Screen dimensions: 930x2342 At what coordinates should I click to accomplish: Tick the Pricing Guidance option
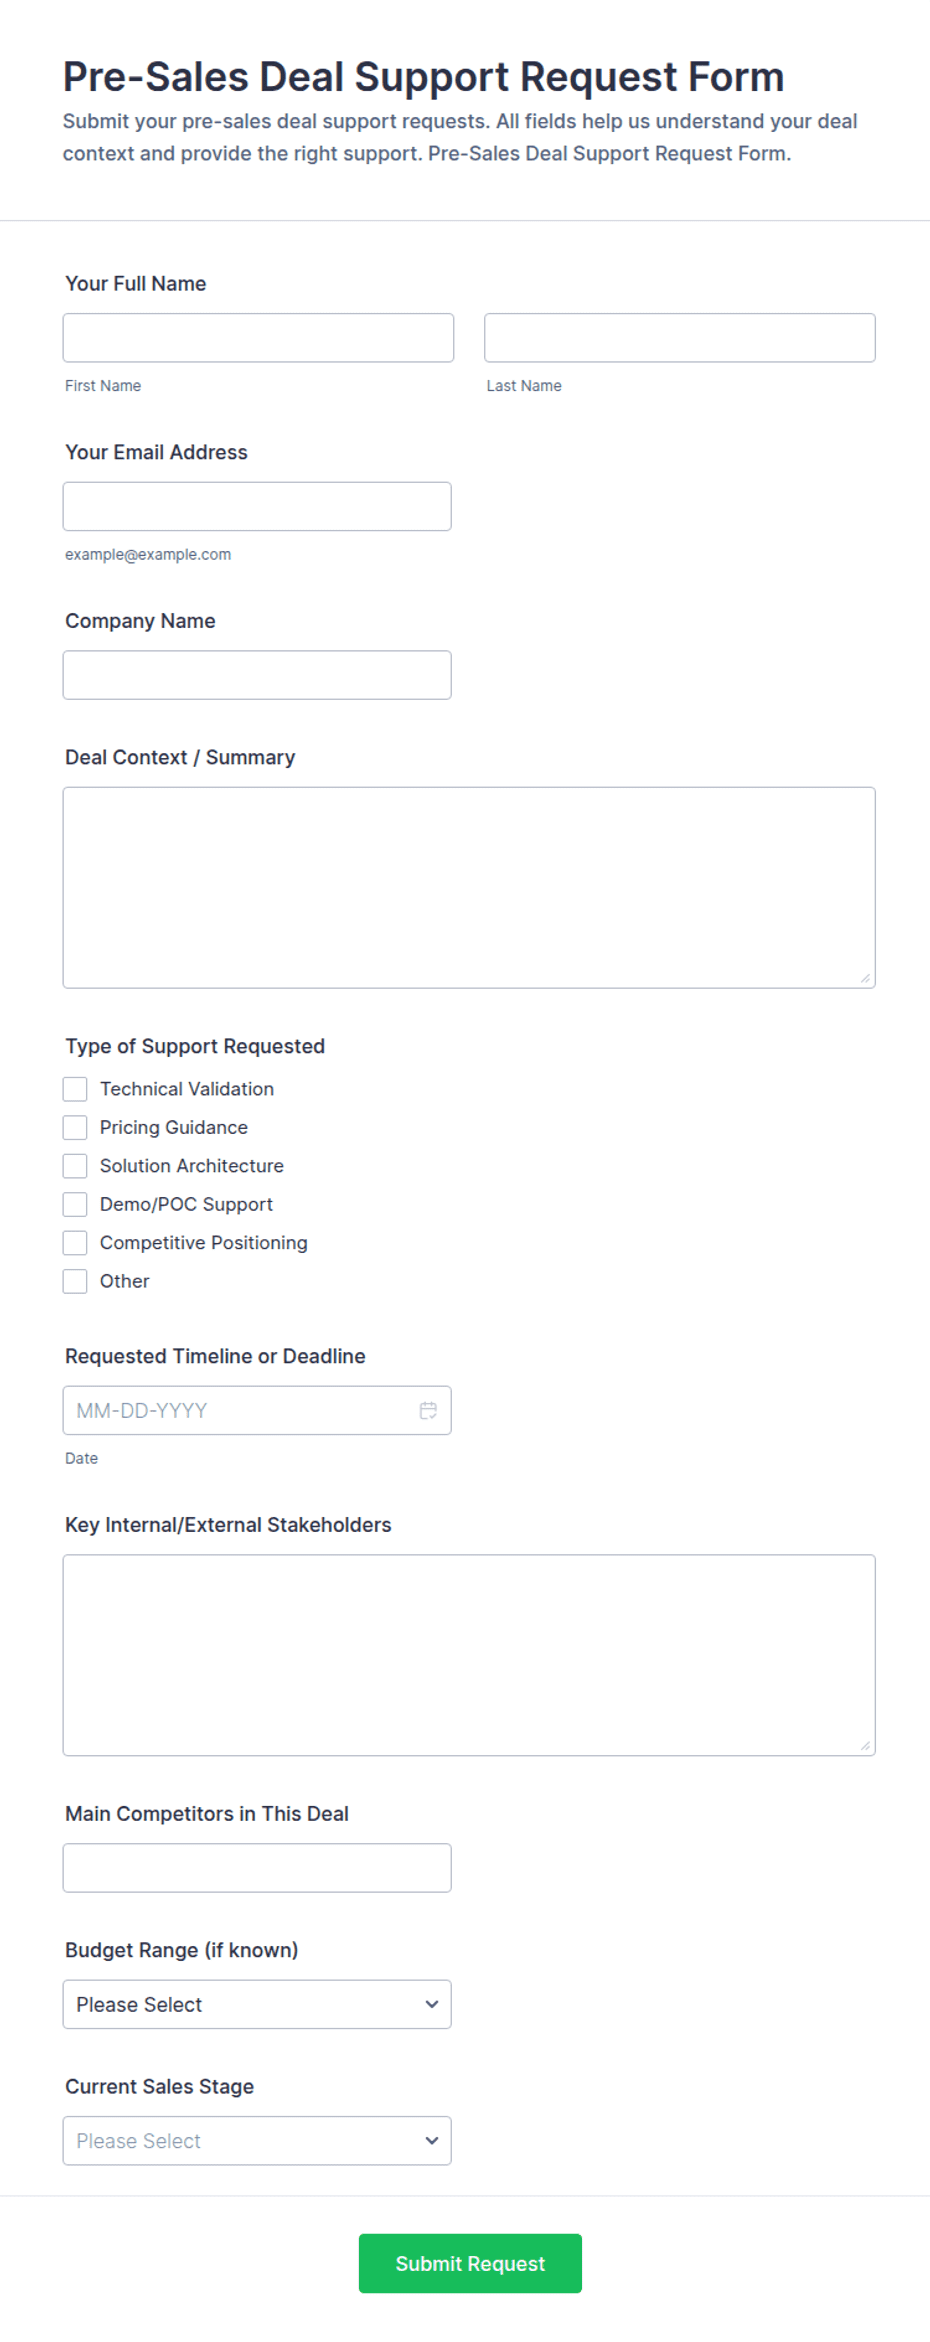[x=75, y=1127]
